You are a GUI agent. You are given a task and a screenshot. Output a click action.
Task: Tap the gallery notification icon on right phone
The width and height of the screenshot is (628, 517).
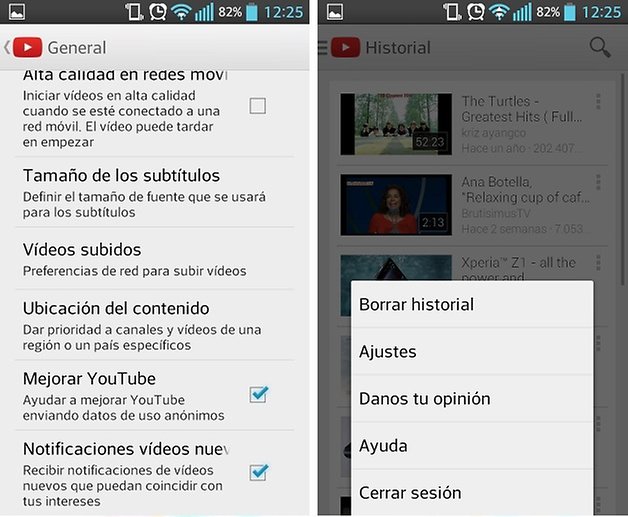click(335, 12)
